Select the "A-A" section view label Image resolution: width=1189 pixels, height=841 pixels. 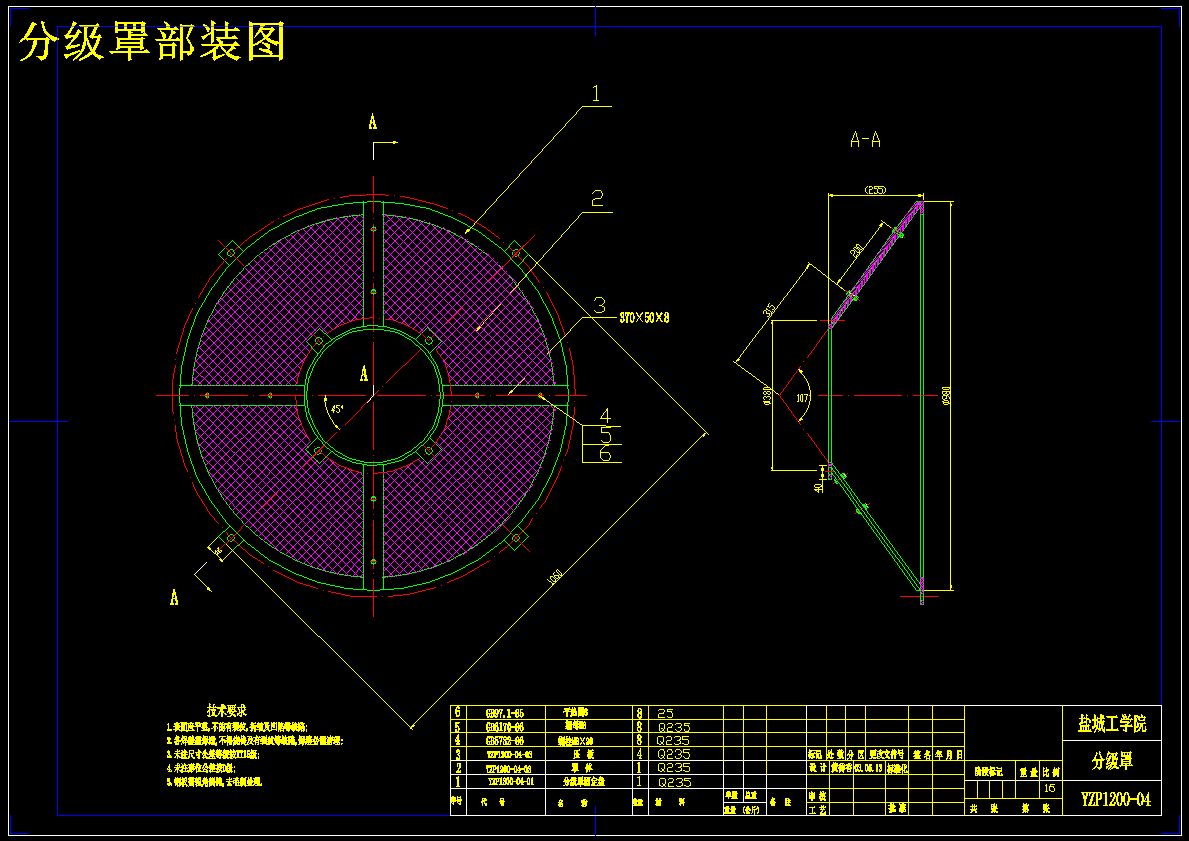[x=865, y=140]
